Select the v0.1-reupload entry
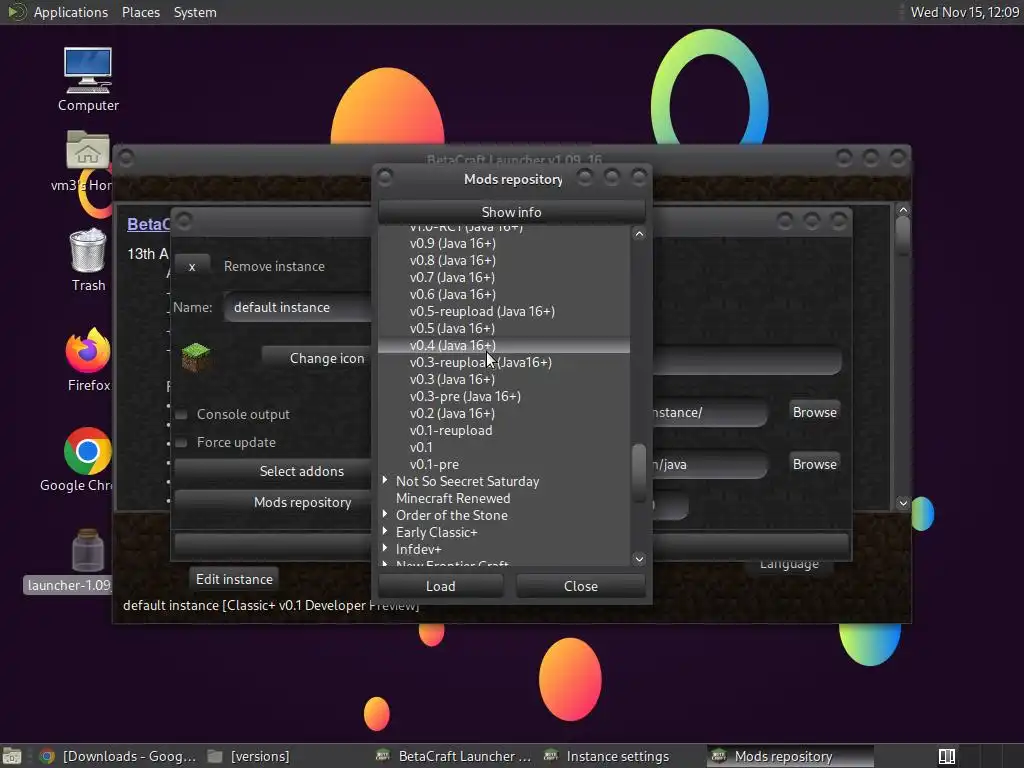Viewport: 1024px width, 768px height. [451, 430]
